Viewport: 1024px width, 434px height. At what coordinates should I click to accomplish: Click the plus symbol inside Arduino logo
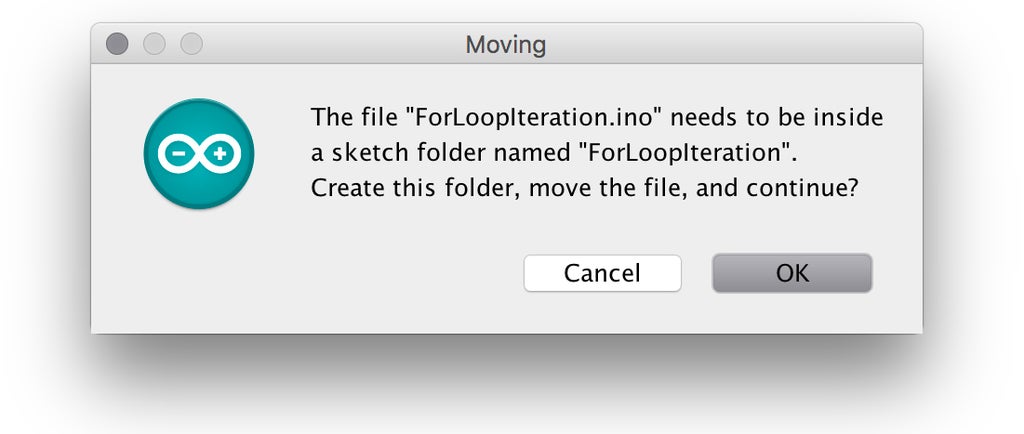click(x=219, y=154)
